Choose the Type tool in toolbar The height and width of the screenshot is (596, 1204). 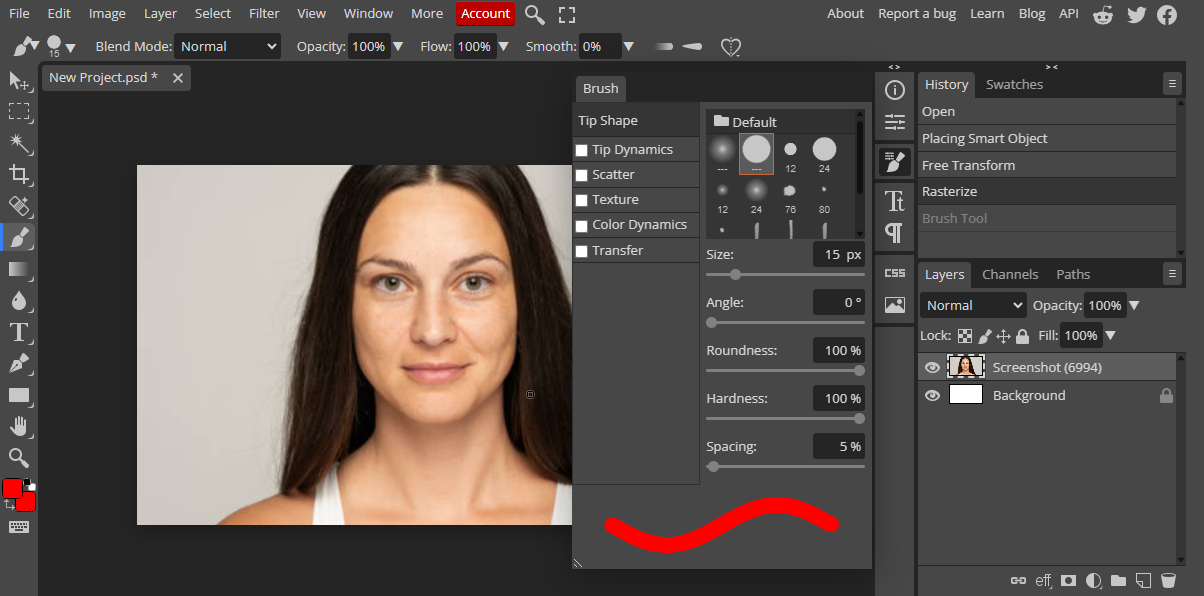pyautogui.click(x=19, y=332)
